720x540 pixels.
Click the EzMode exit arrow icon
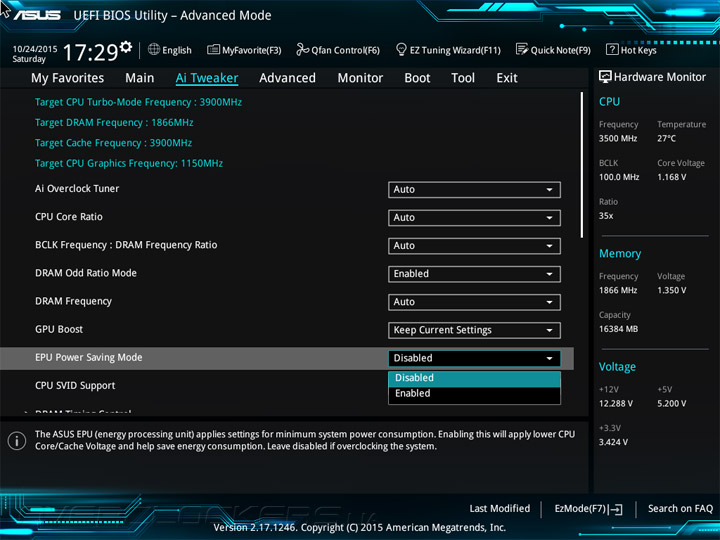(x=615, y=509)
